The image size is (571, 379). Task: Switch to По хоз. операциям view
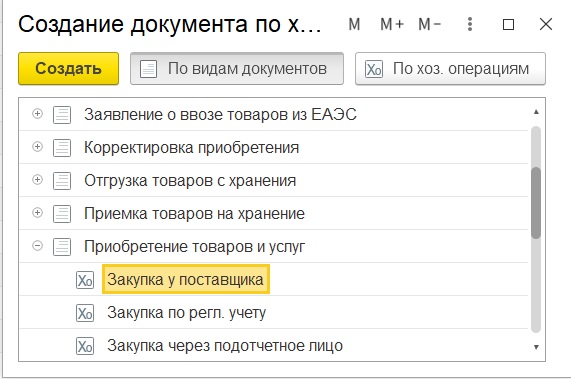(x=450, y=68)
